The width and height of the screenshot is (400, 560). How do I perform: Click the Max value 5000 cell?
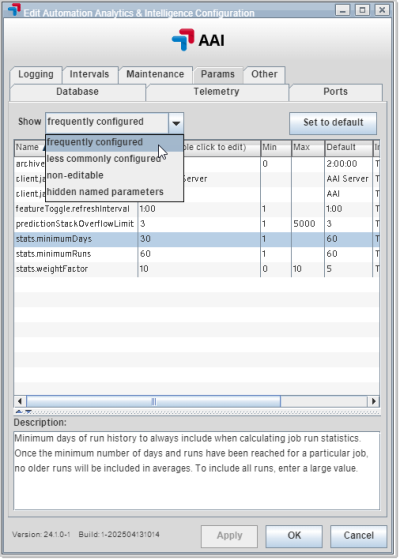point(308,224)
